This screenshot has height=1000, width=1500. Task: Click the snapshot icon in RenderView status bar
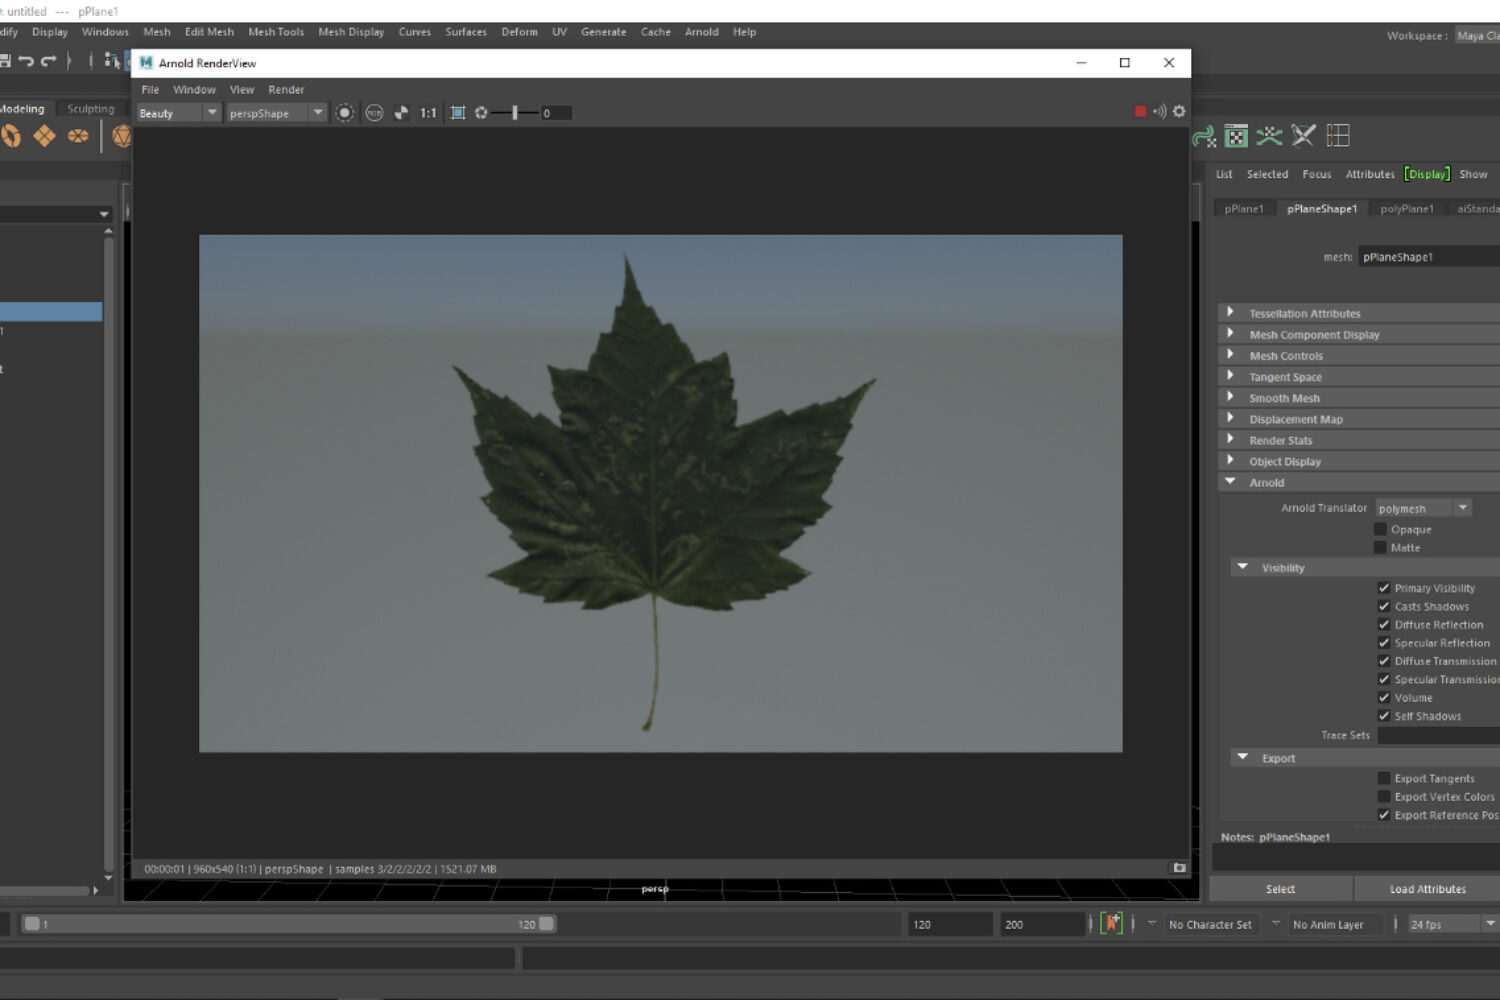pos(1179,868)
